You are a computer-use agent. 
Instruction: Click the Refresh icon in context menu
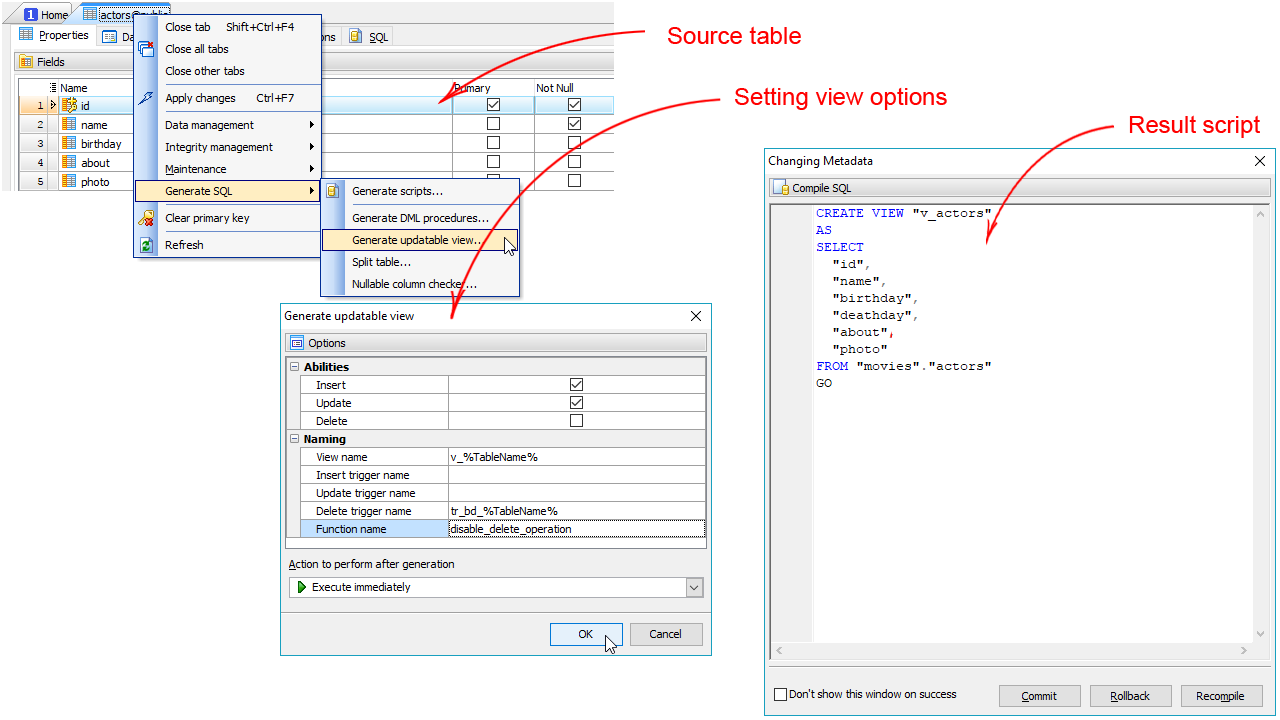(146, 245)
